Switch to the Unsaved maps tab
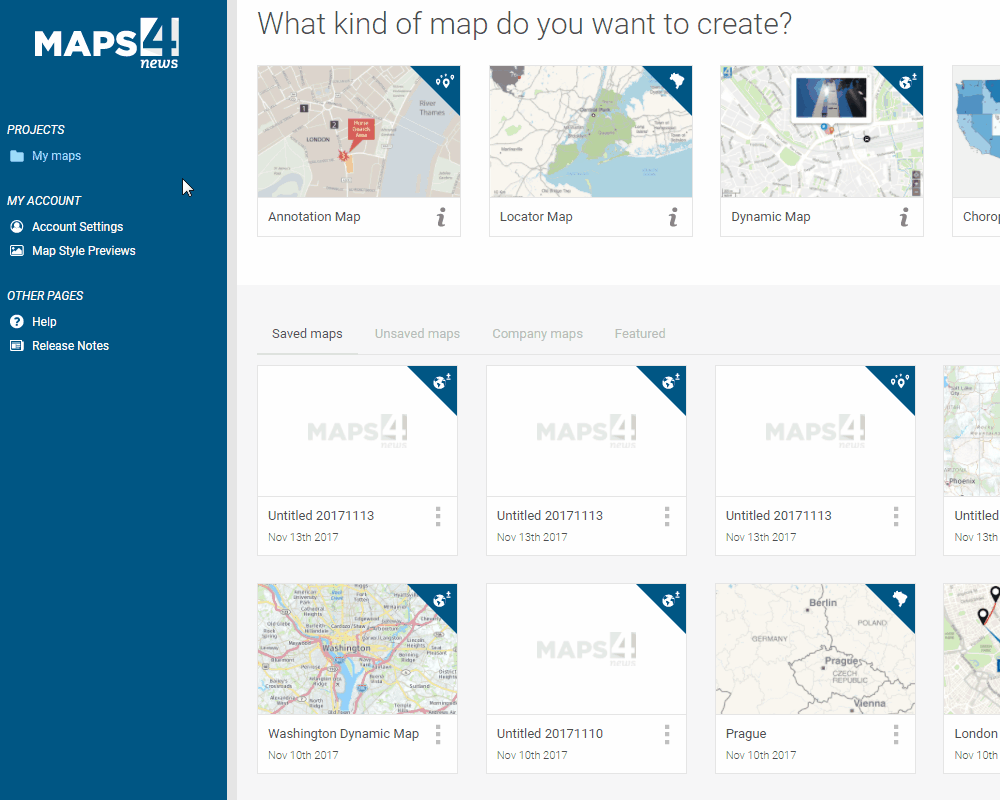 point(417,334)
